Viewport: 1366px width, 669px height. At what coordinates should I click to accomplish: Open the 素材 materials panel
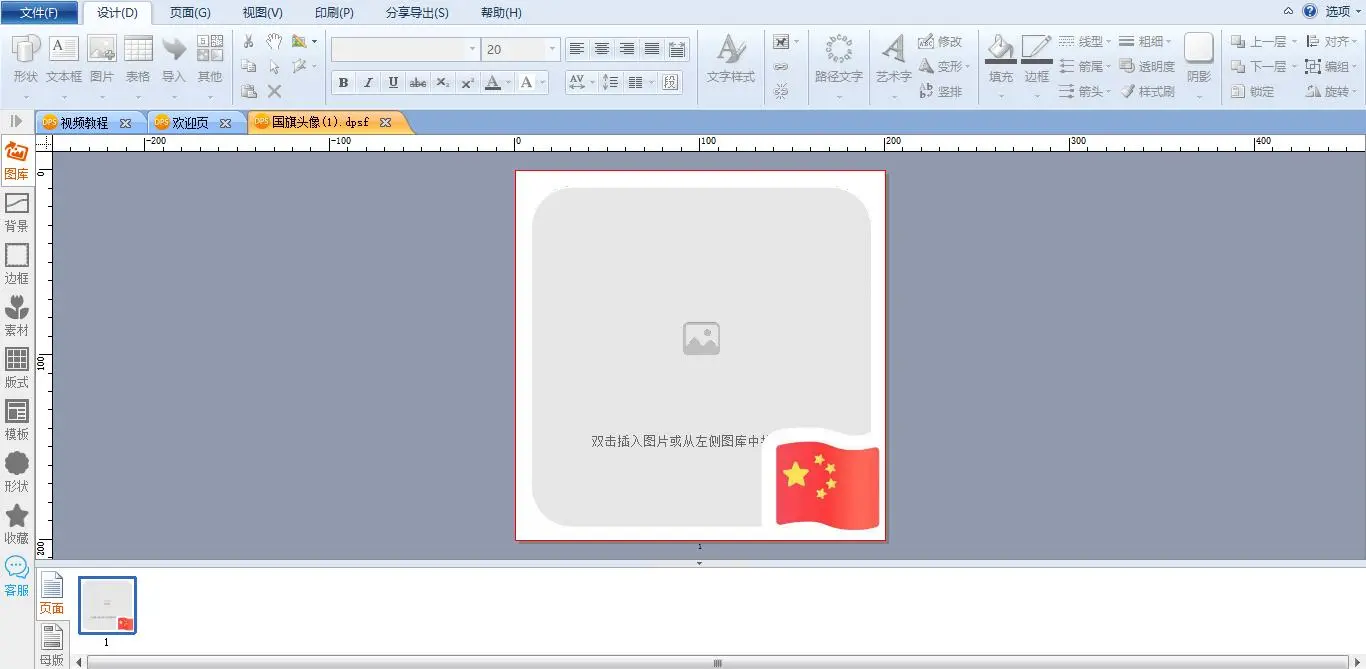coord(16,316)
